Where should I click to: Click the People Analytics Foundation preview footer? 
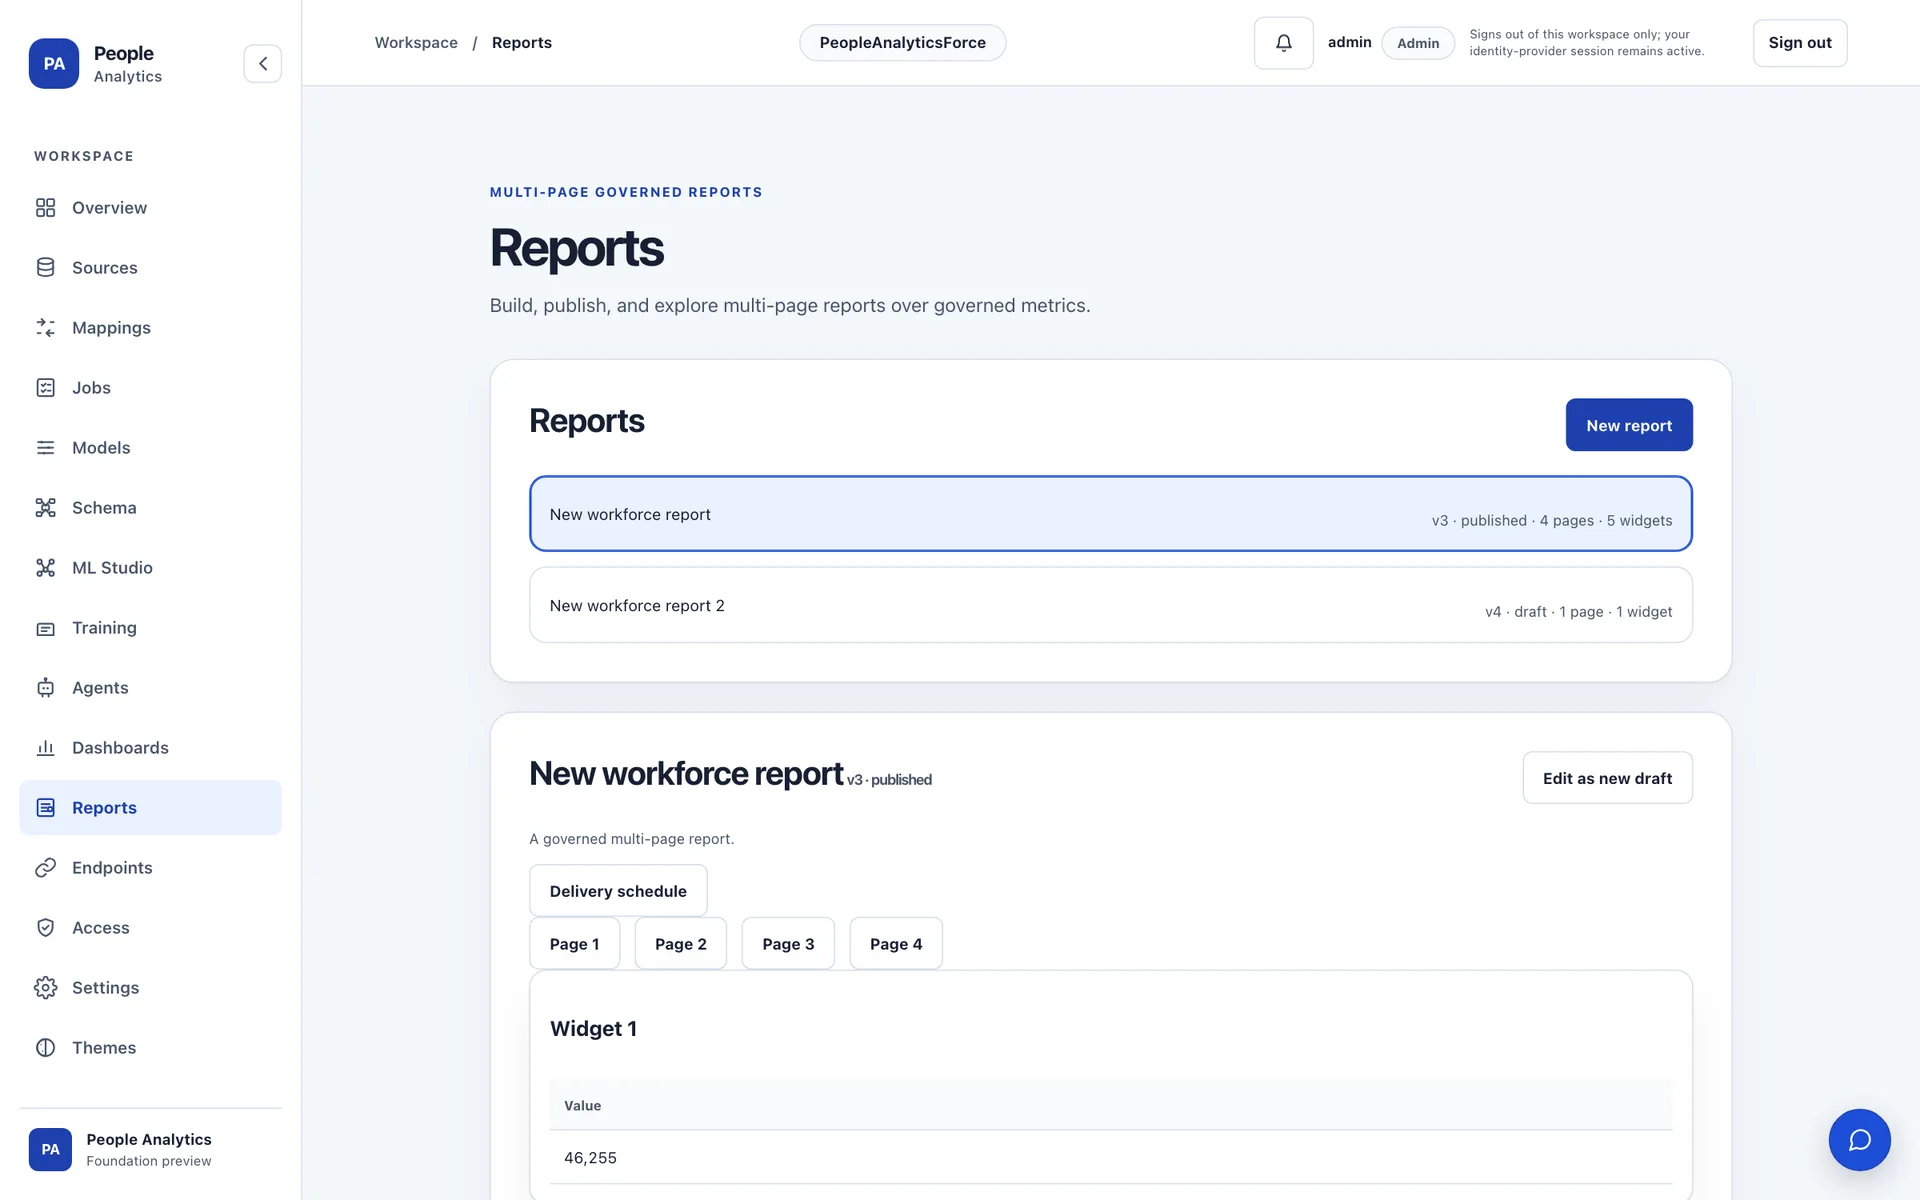pyautogui.click(x=150, y=1149)
